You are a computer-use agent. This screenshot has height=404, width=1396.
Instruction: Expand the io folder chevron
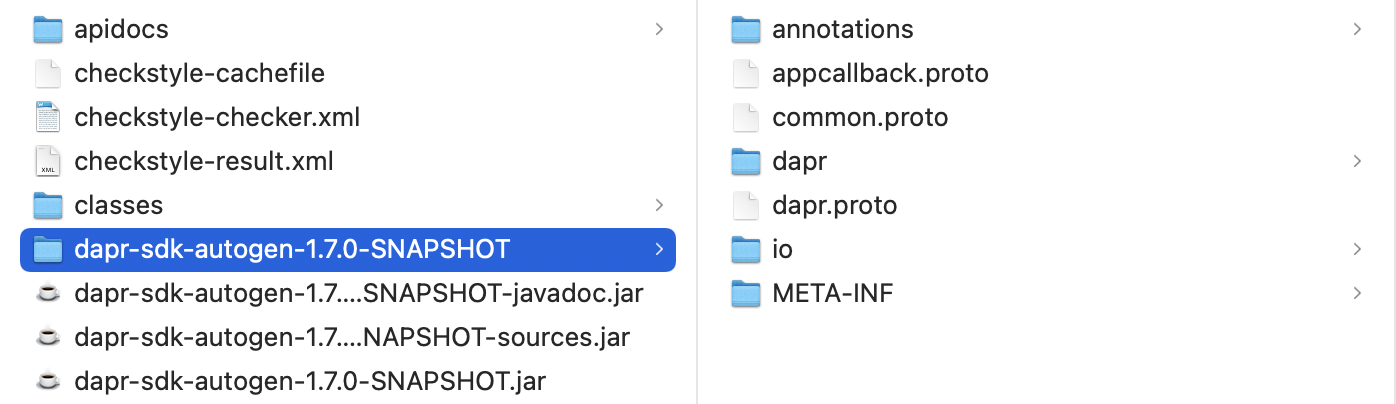[1357, 250]
